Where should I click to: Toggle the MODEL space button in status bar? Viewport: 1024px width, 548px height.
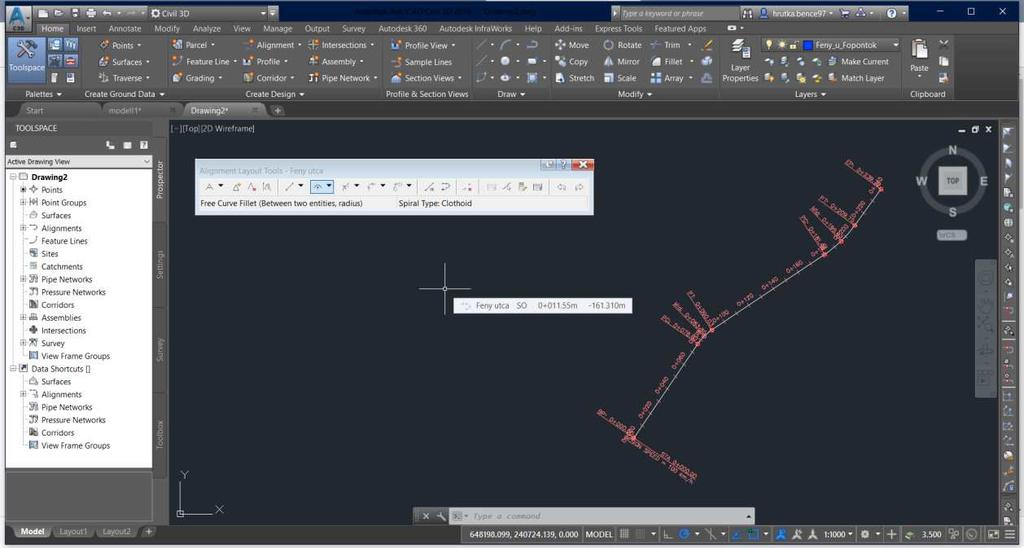click(x=599, y=534)
